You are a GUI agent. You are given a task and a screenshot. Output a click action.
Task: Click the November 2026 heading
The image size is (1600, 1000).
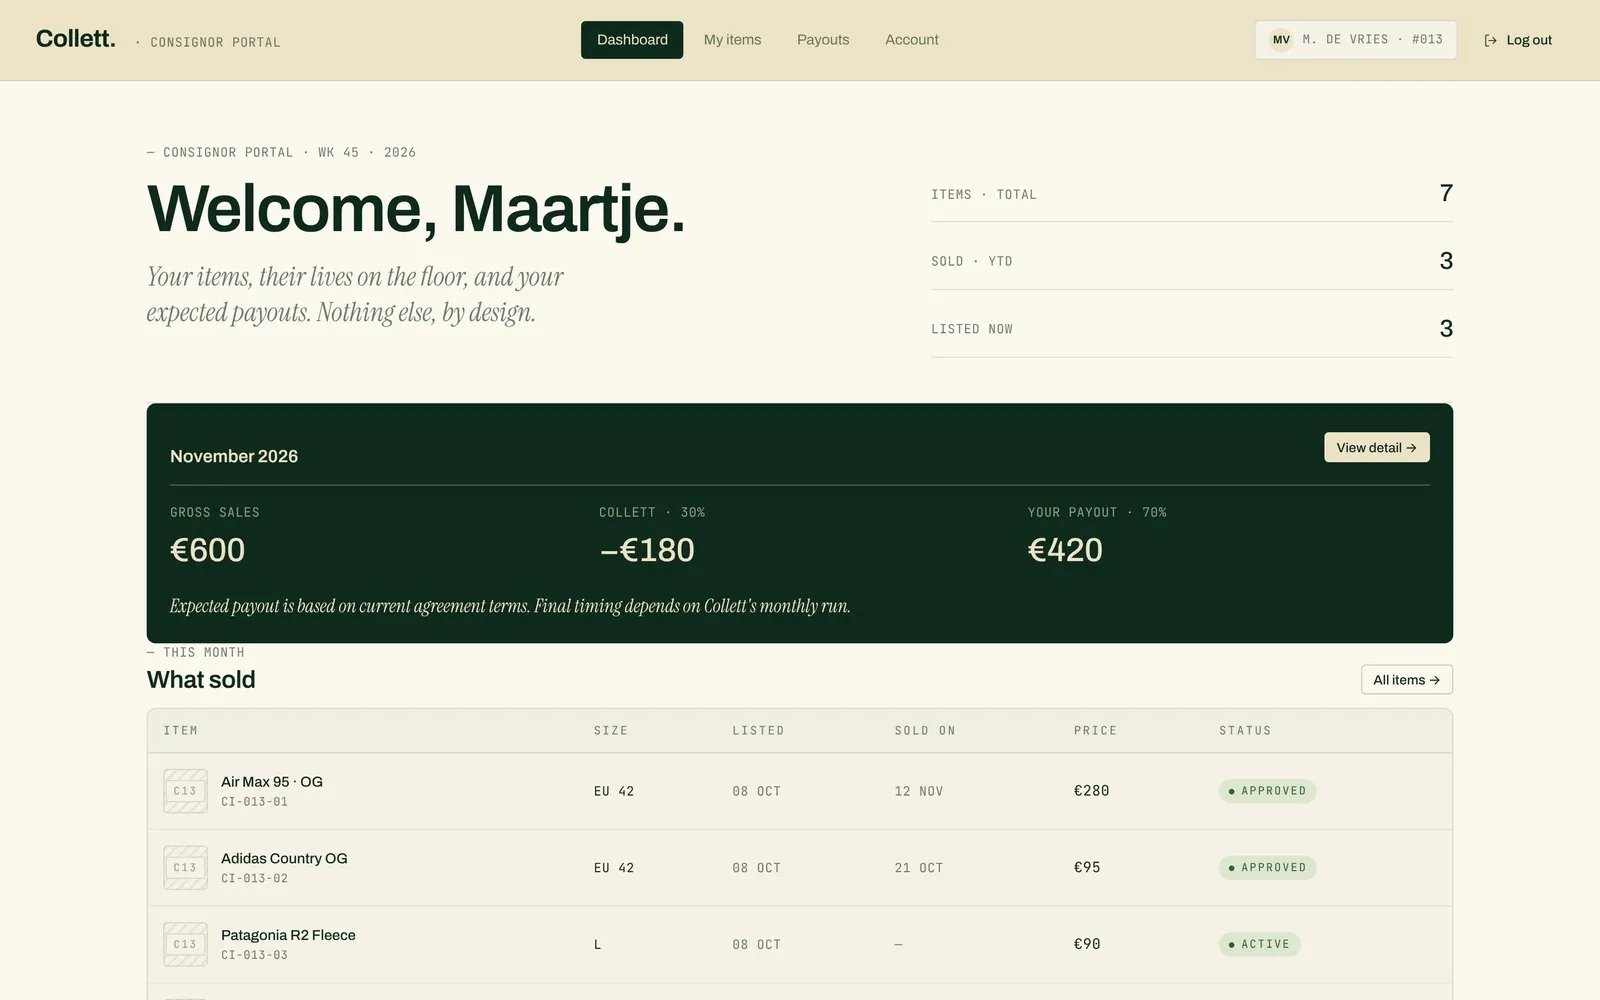[234, 456]
